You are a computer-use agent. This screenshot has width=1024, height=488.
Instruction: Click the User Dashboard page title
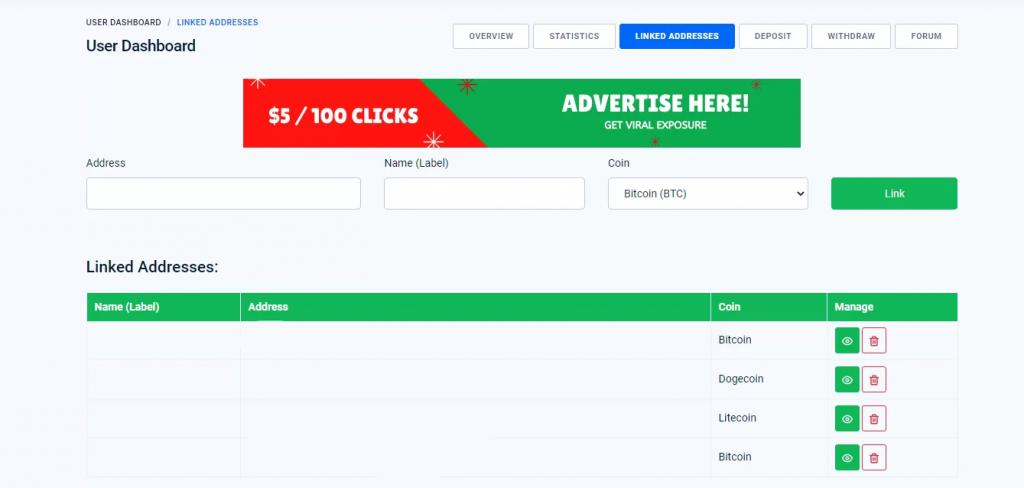pos(140,46)
